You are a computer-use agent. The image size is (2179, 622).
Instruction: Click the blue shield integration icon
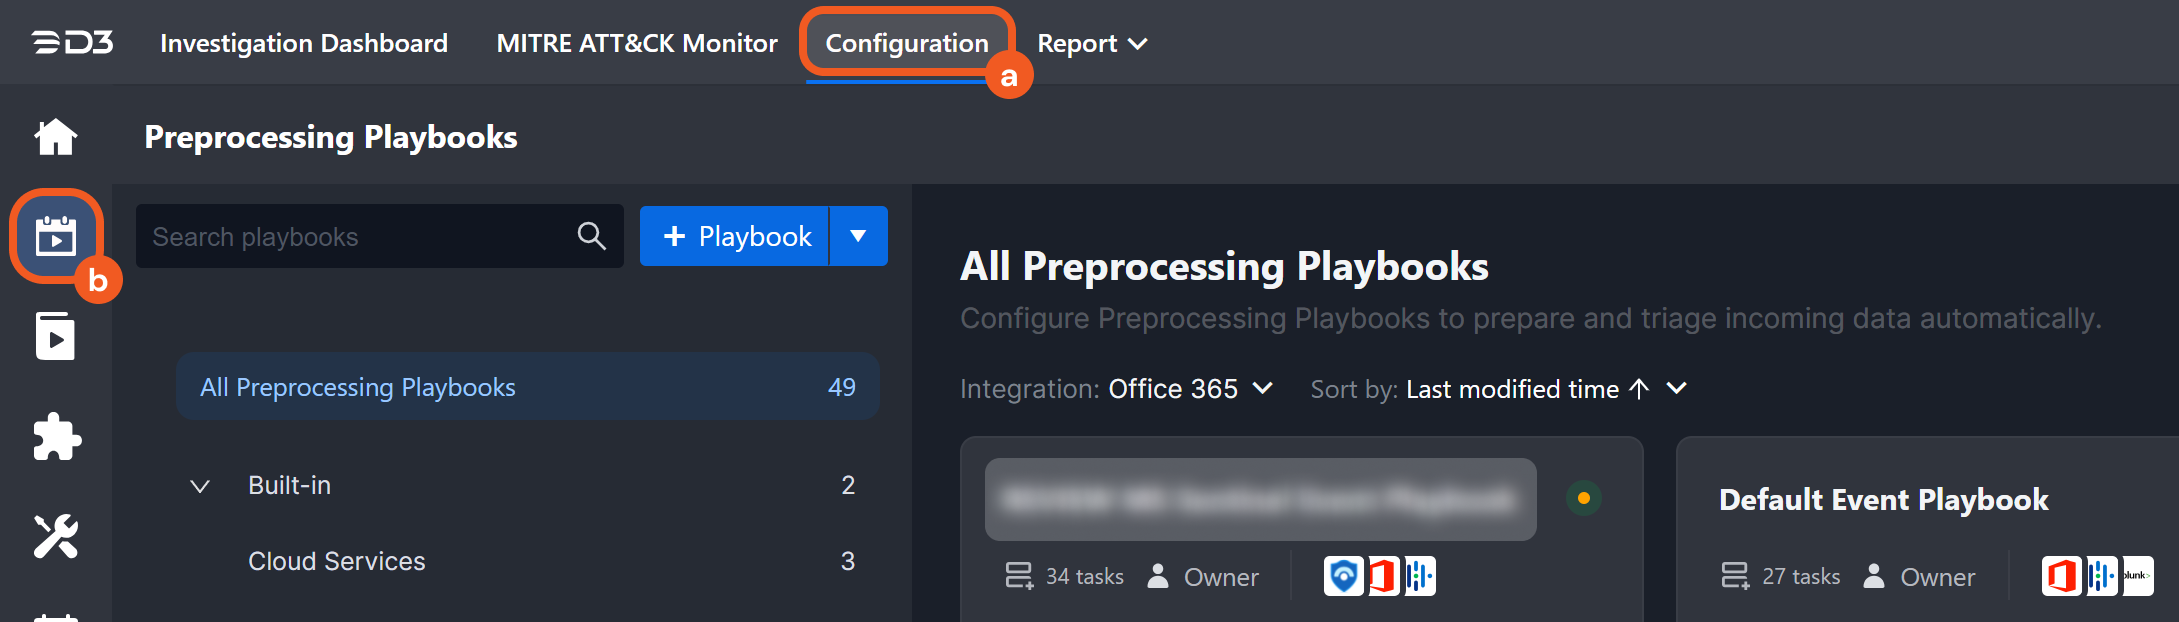pos(1343,576)
